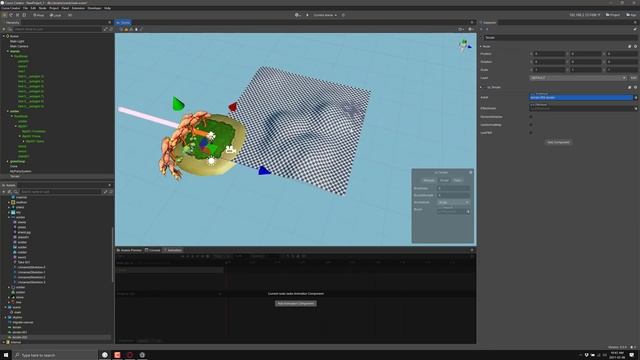This screenshot has width=640, height=360.
Task: Click the Hierarchy search field
Action: click(58, 29)
